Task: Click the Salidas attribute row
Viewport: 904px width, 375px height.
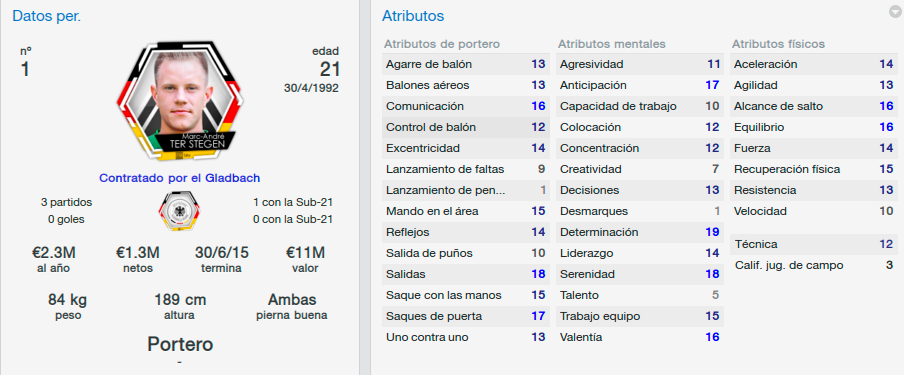Action: (465, 274)
